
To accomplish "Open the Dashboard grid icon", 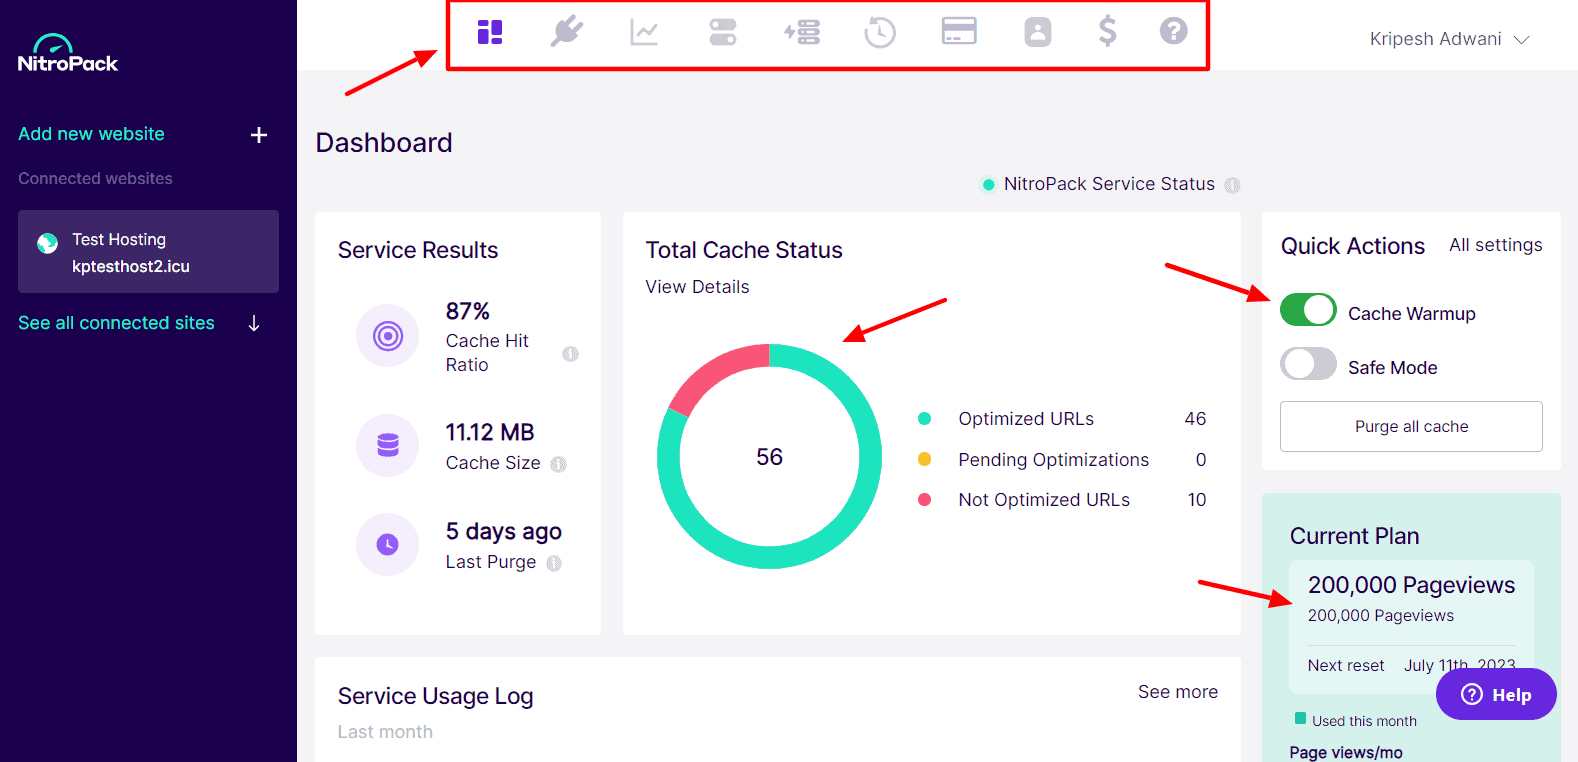I will (x=490, y=32).
